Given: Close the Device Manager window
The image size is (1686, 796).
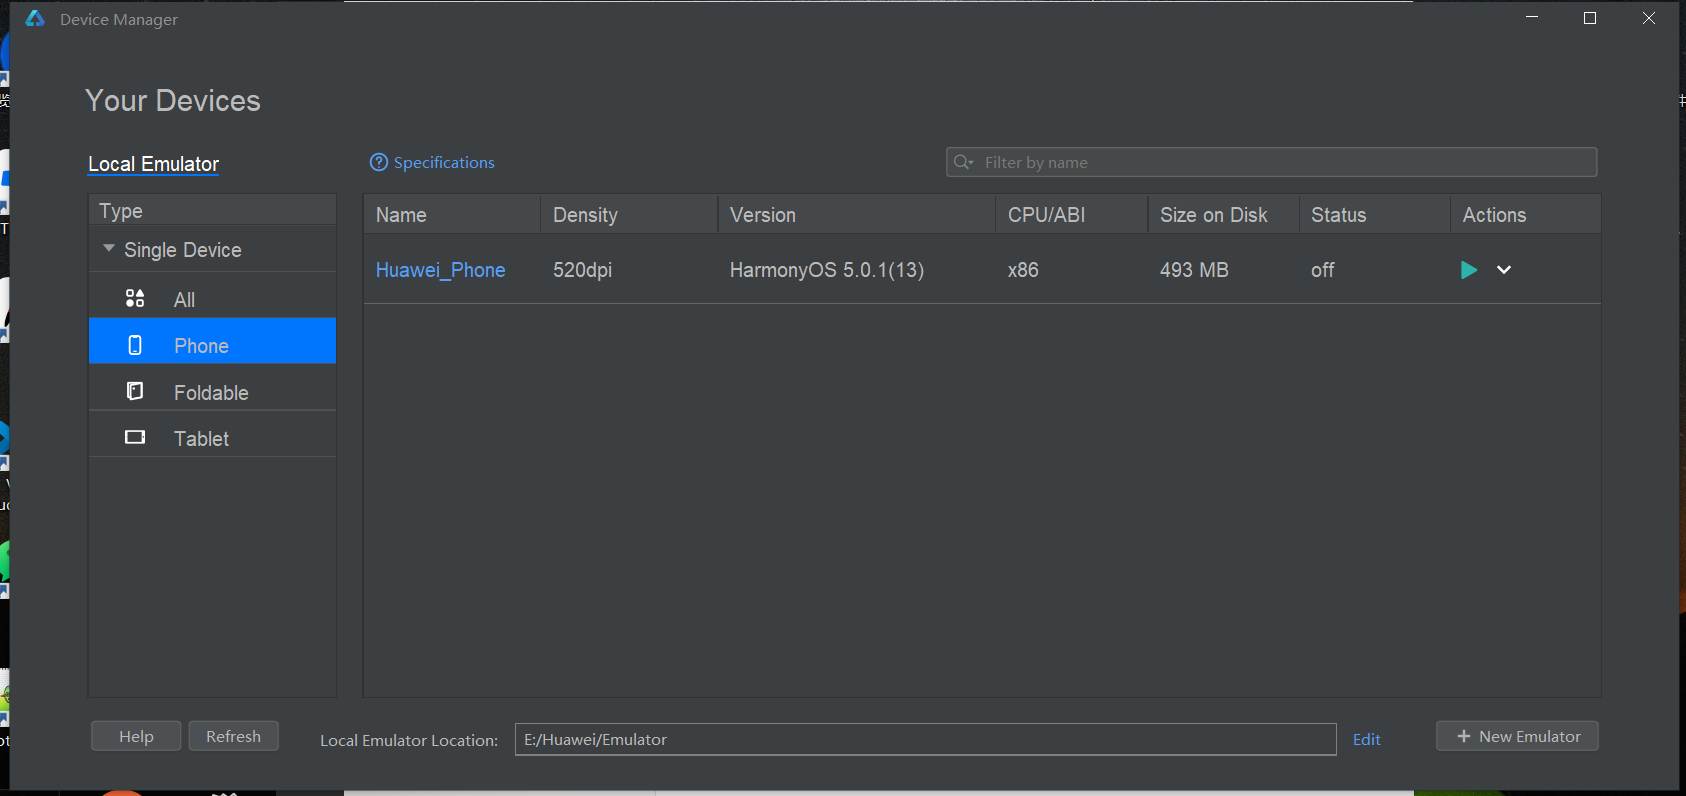Looking at the screenshot, I should pos(1649,18).
